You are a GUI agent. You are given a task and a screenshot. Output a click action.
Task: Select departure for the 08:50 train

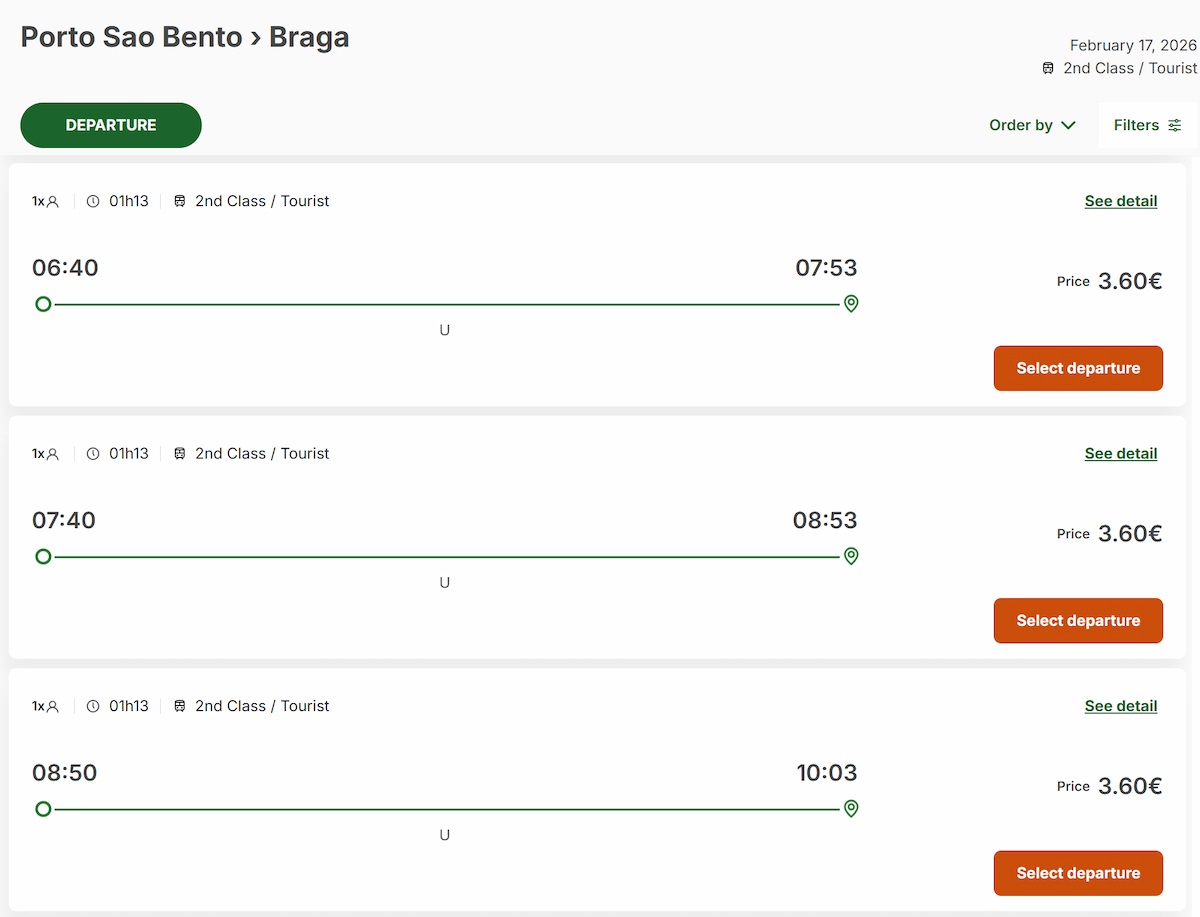1078,873
